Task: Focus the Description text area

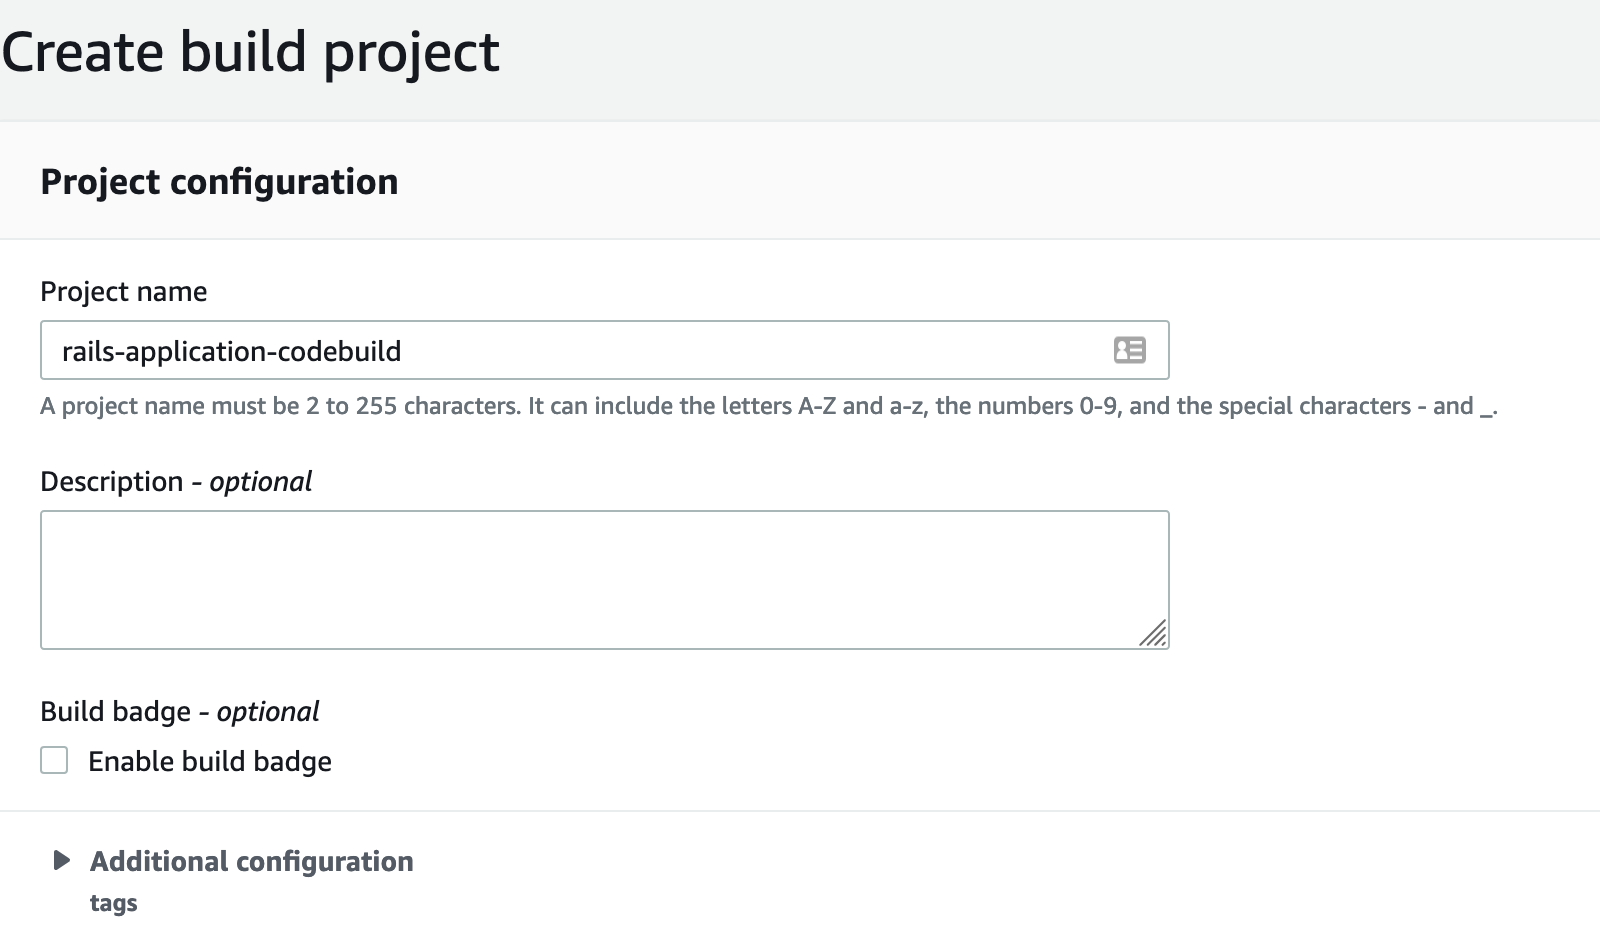Action: (x=604, y=580)
